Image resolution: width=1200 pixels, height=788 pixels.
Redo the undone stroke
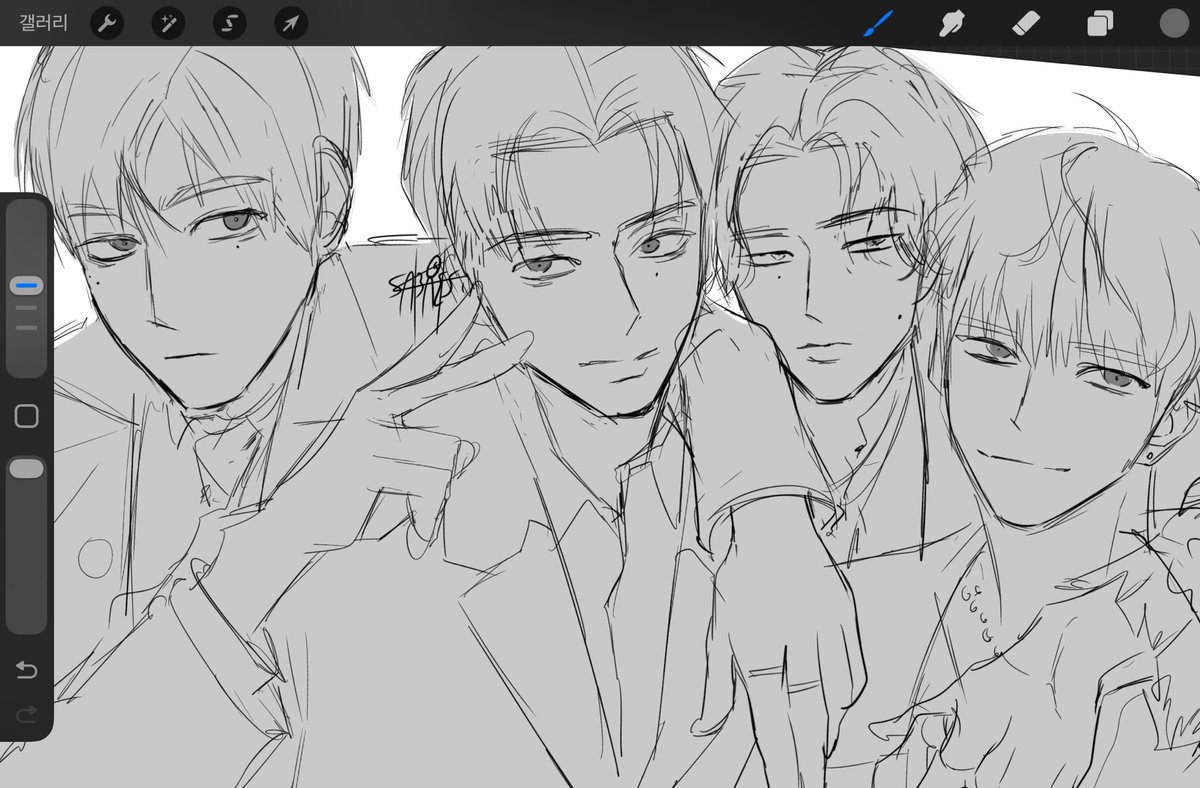pos(27,714)
